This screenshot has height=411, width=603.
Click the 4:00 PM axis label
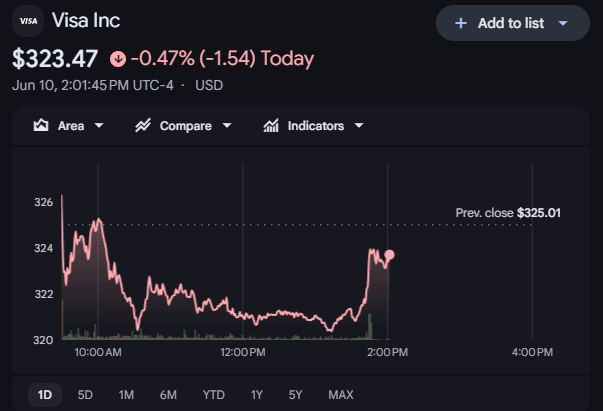[532, 352]
